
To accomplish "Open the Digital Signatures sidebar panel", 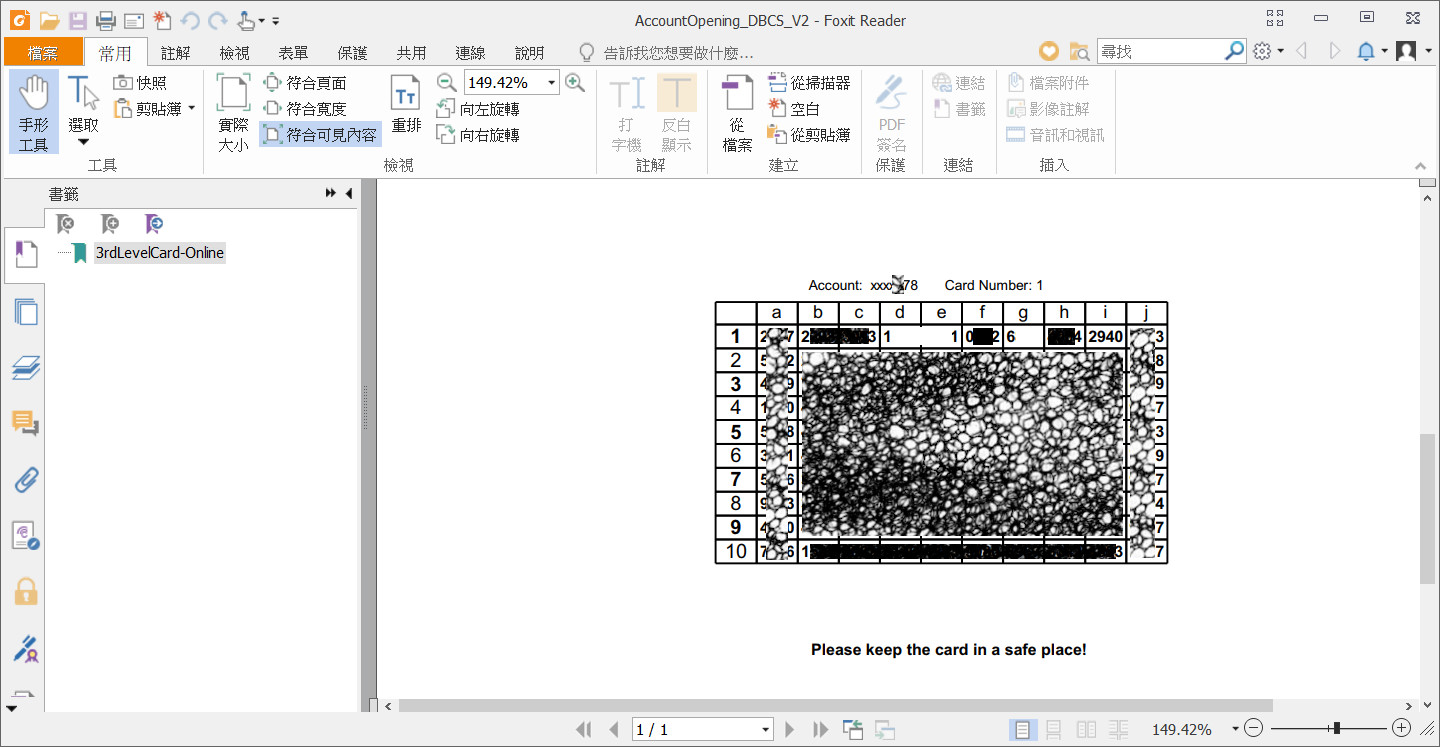I will (26, 649).
